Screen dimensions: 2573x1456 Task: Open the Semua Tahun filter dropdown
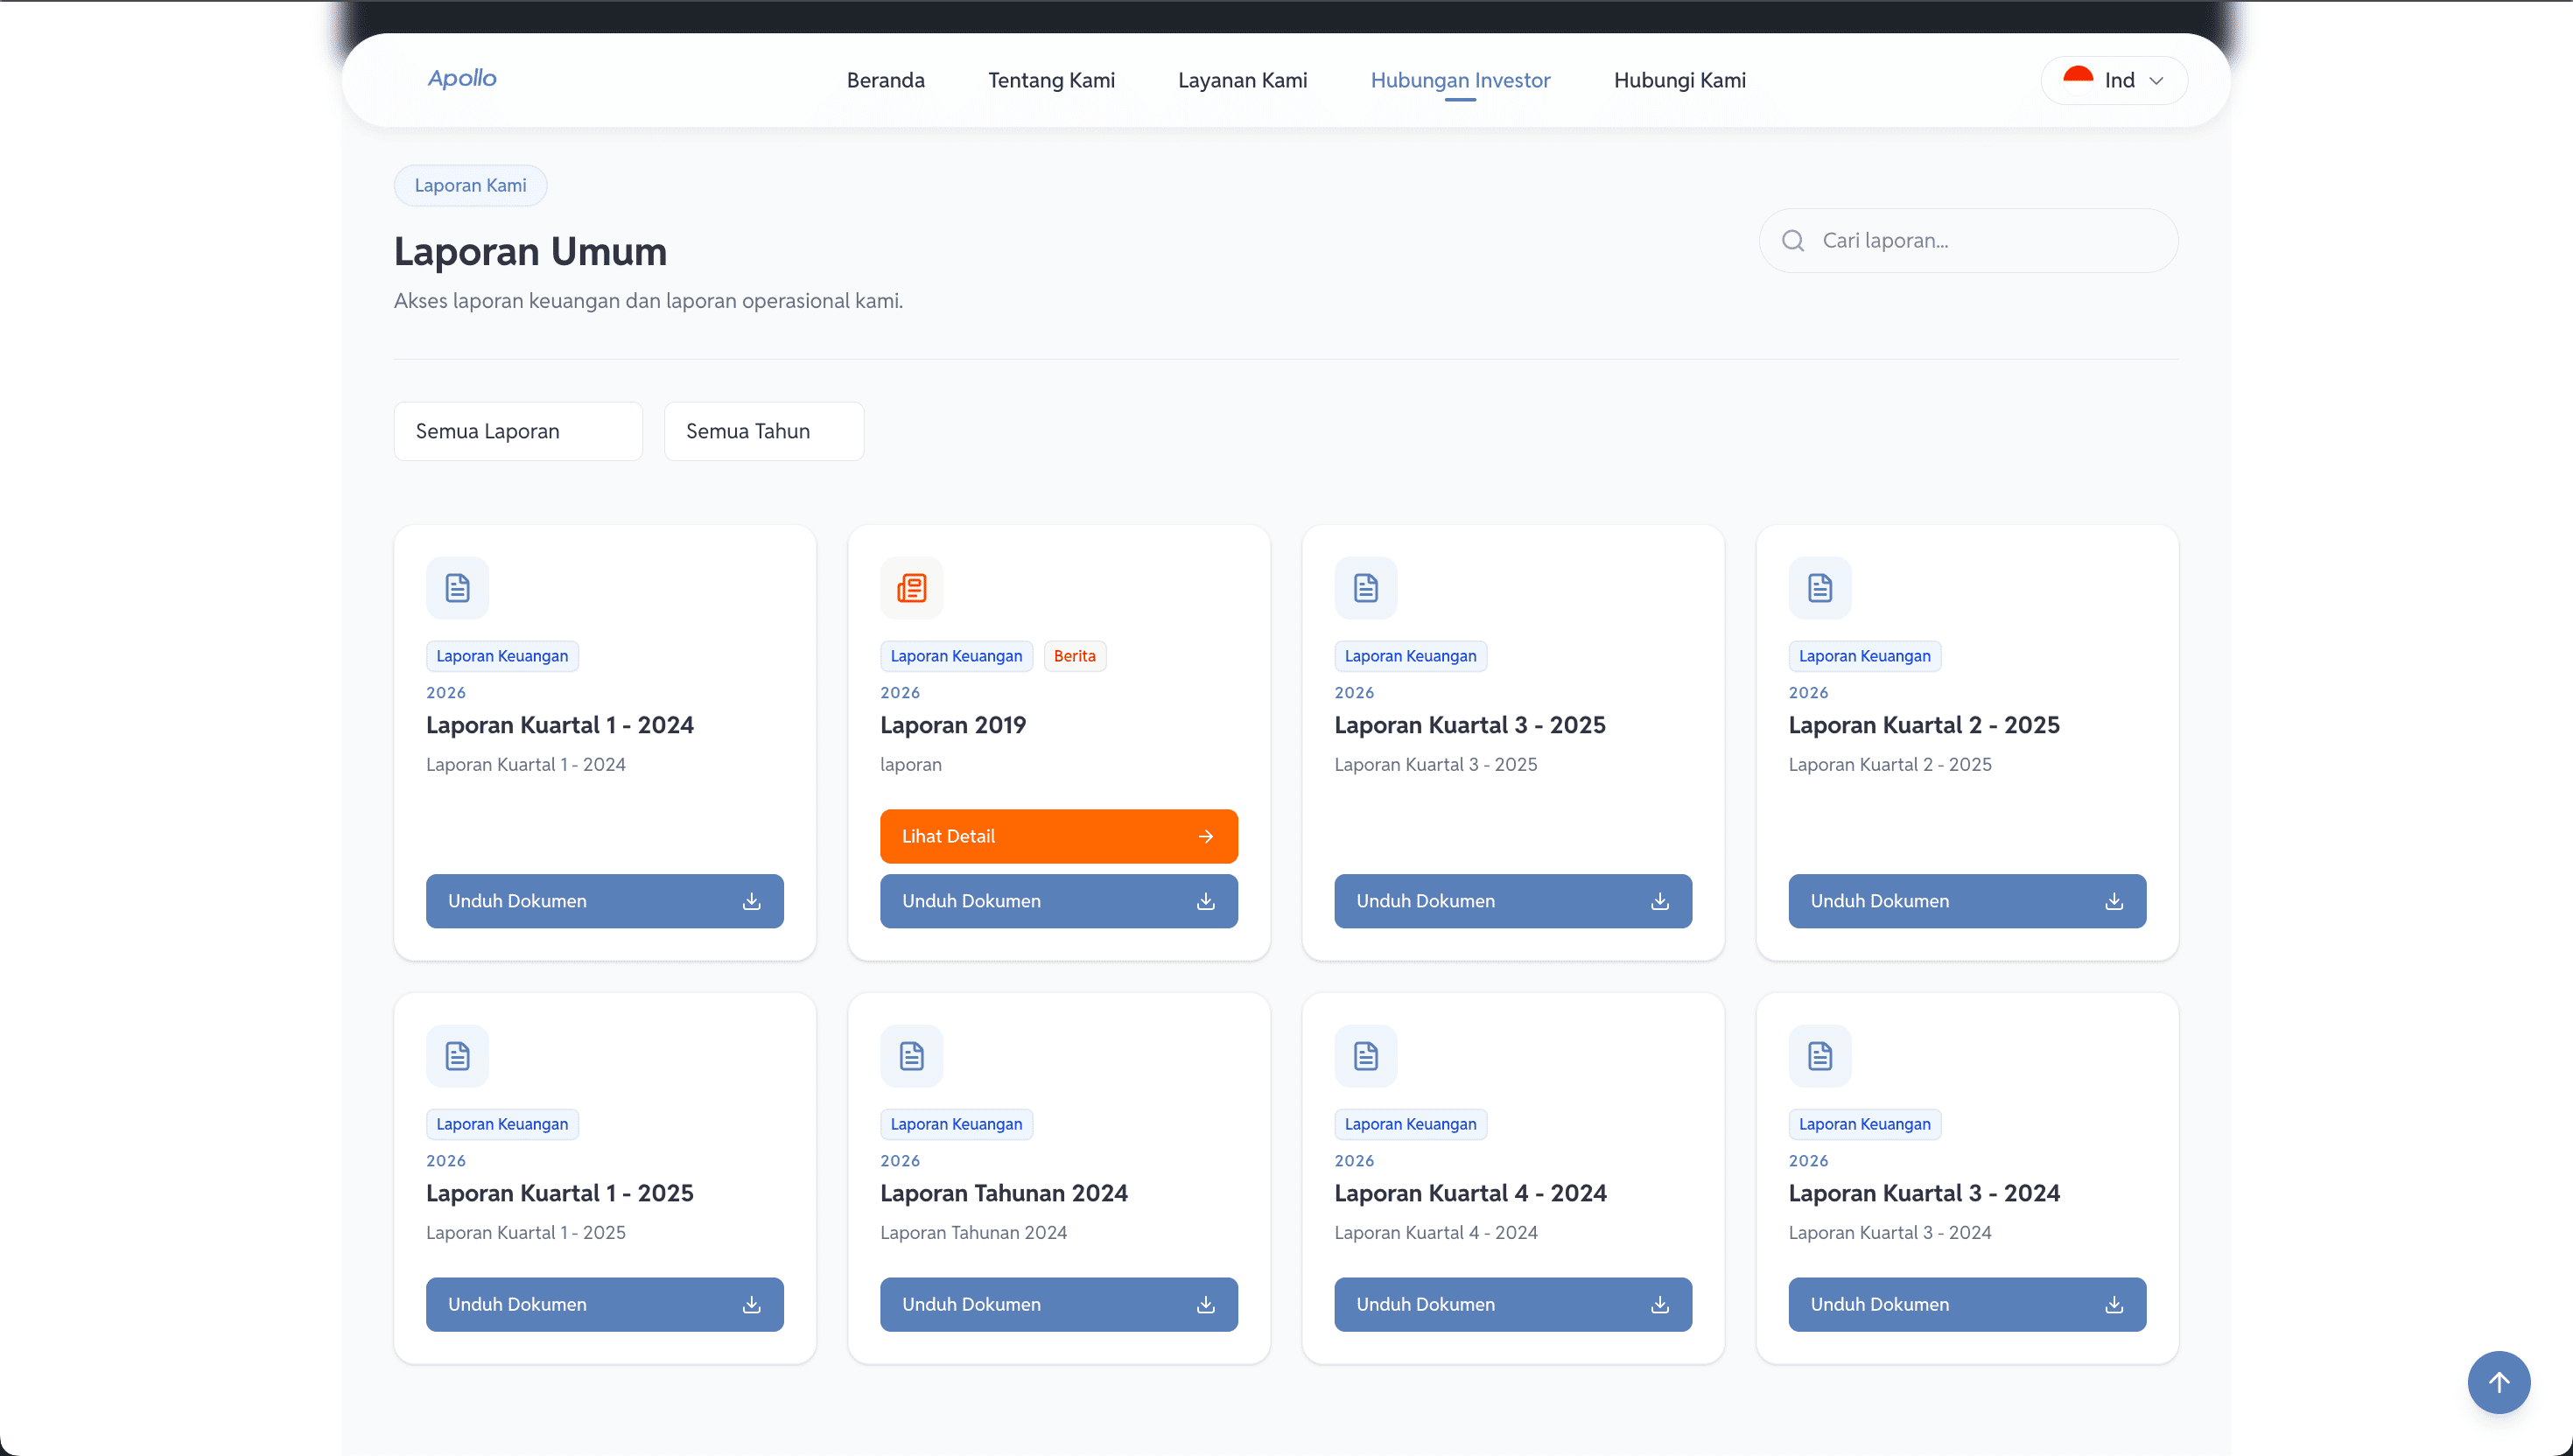(x=764, y=431)
